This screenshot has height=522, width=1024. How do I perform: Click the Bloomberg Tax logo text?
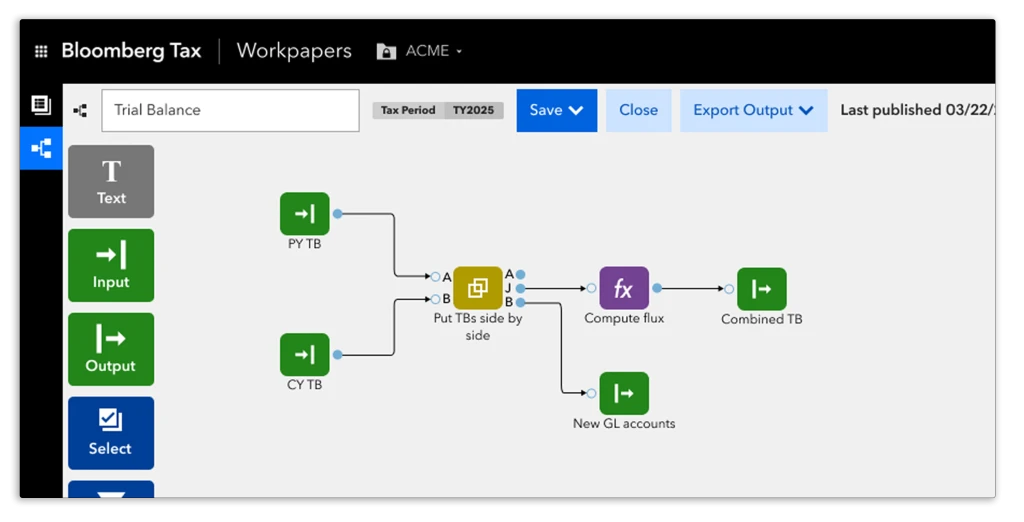(131, 51)
